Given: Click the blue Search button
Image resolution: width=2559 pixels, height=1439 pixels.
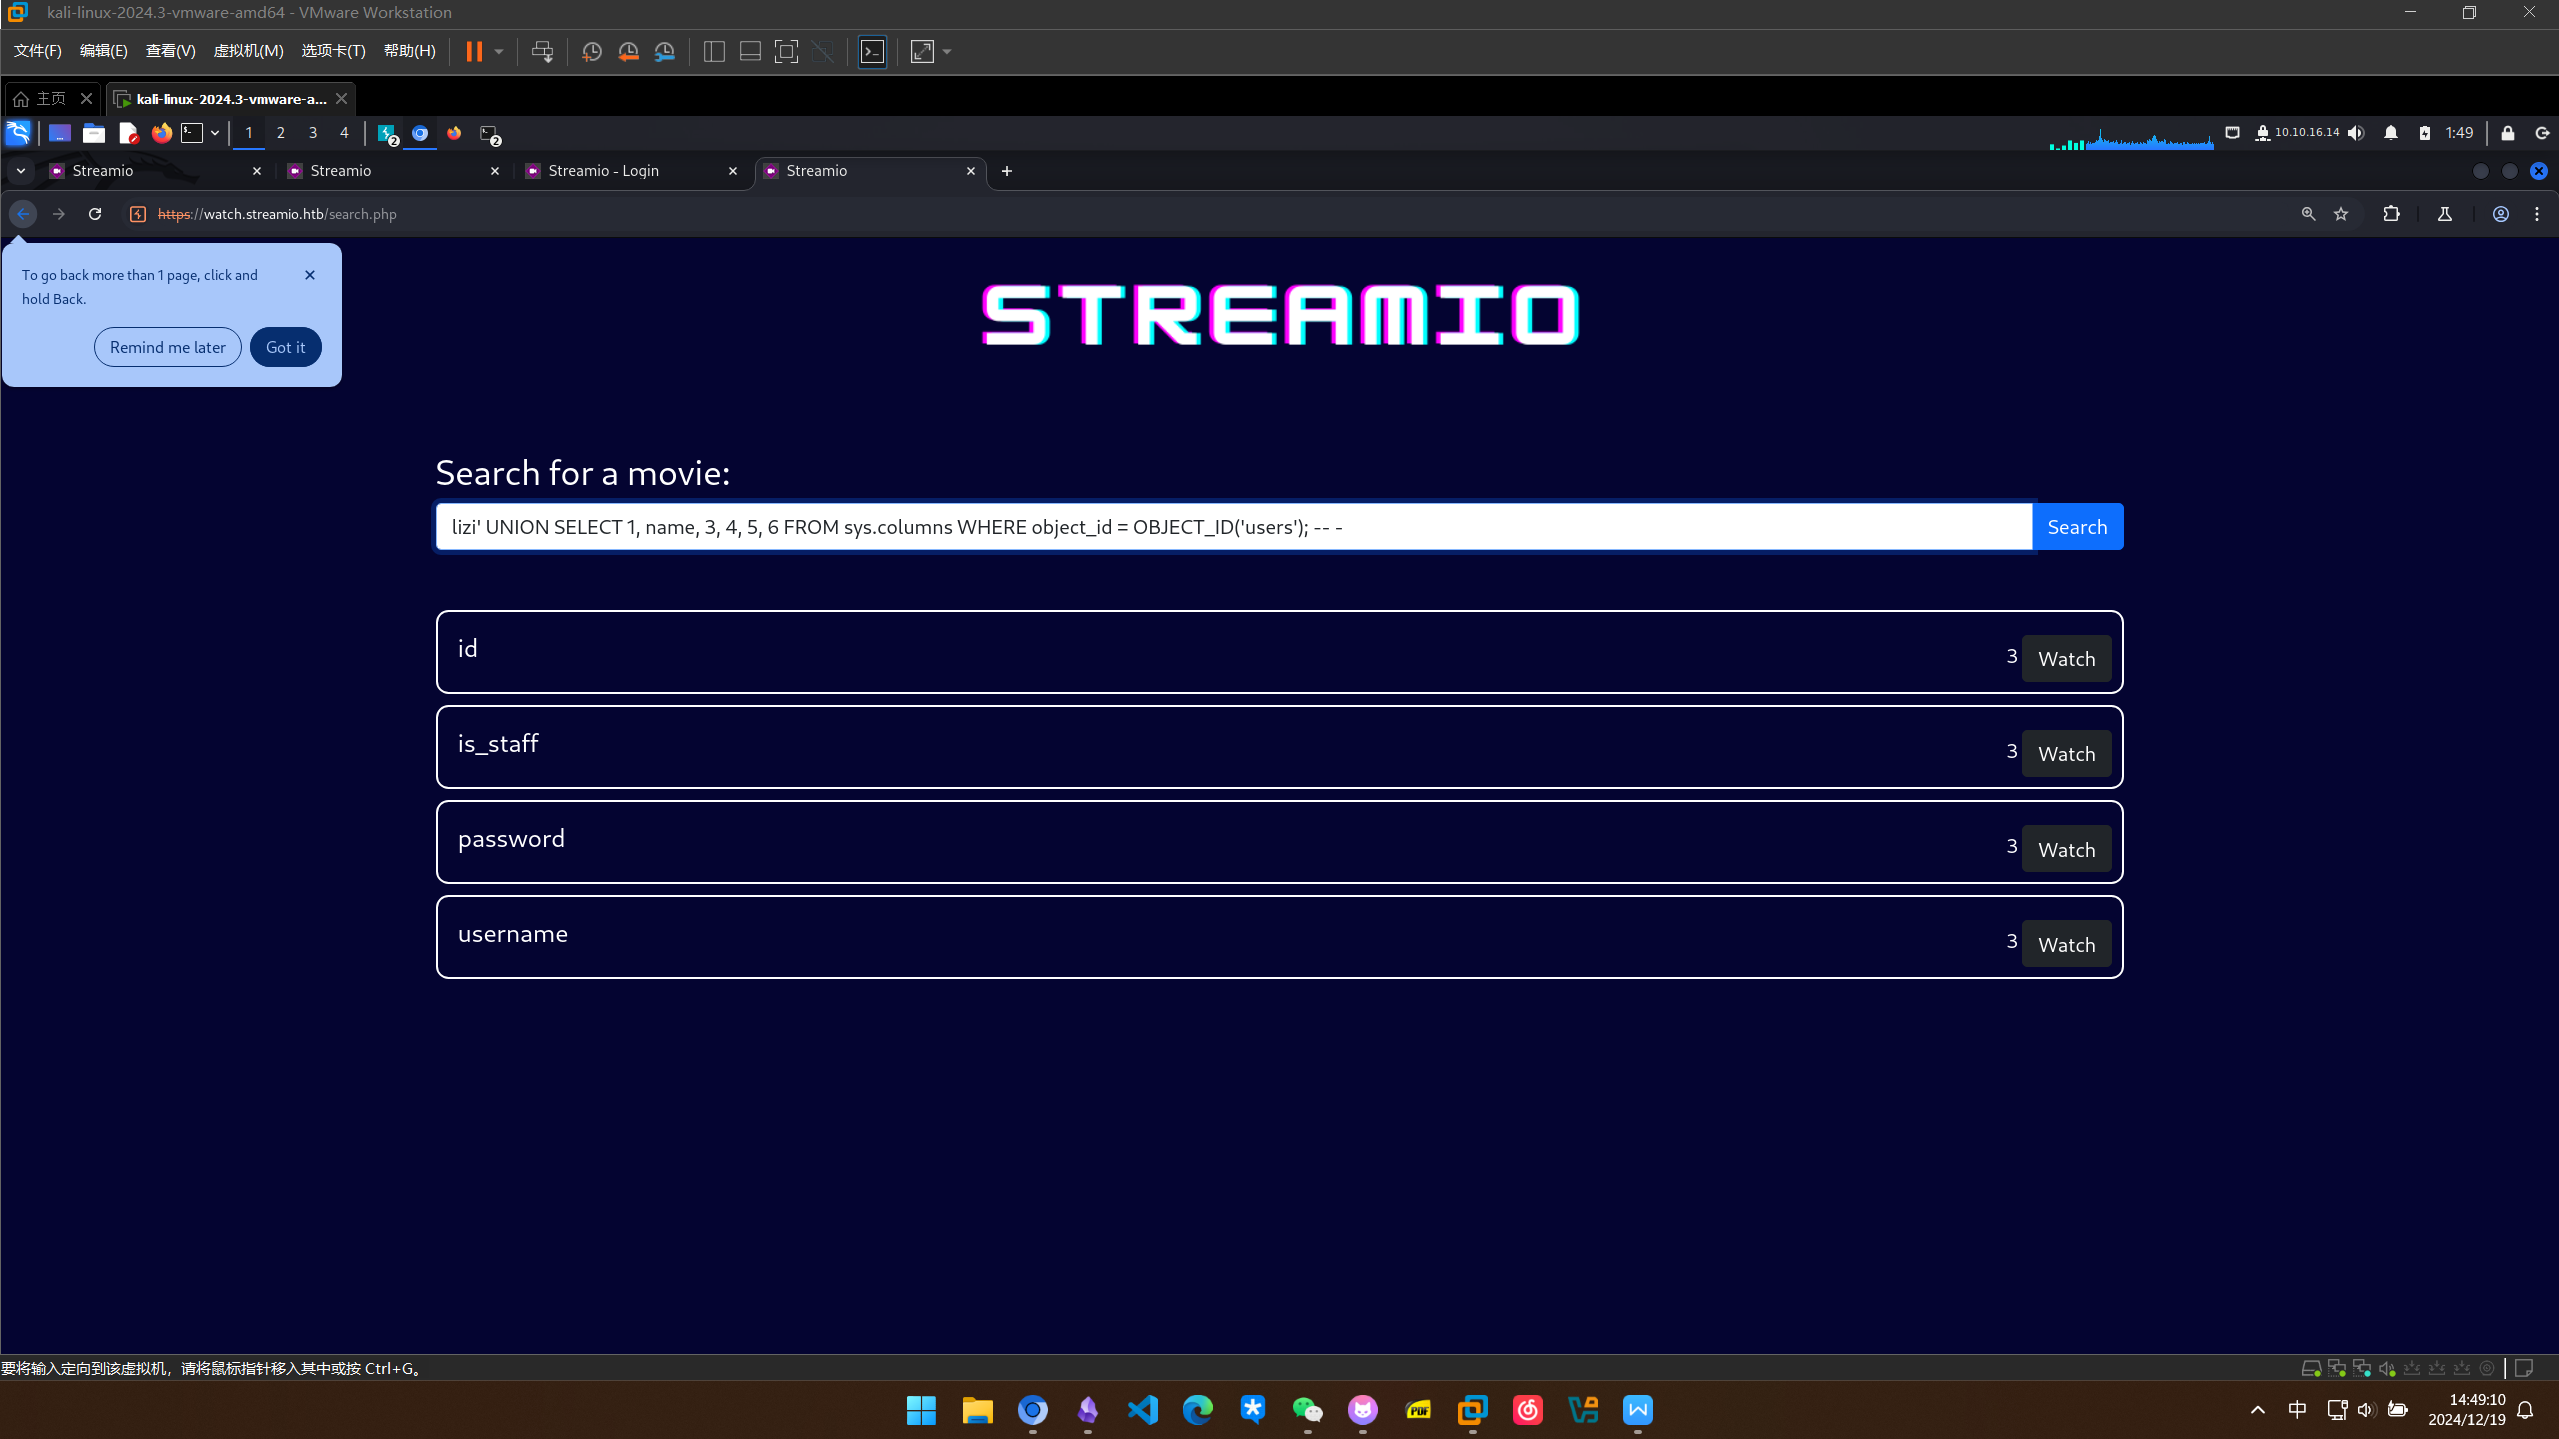Looking at the screenshot, I should [x=2076, y=527].
